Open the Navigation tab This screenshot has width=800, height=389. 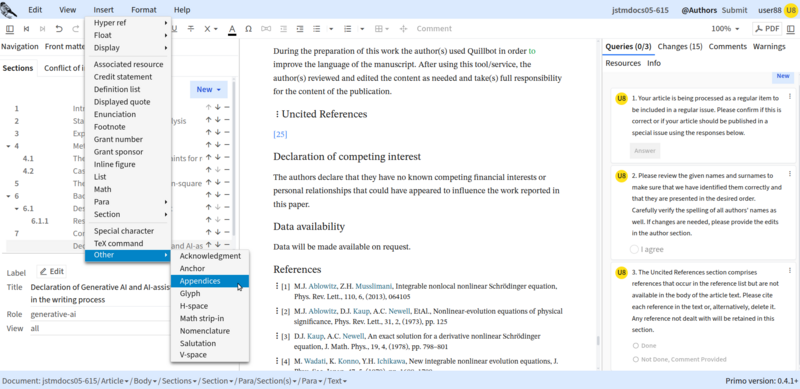point(20,46)
